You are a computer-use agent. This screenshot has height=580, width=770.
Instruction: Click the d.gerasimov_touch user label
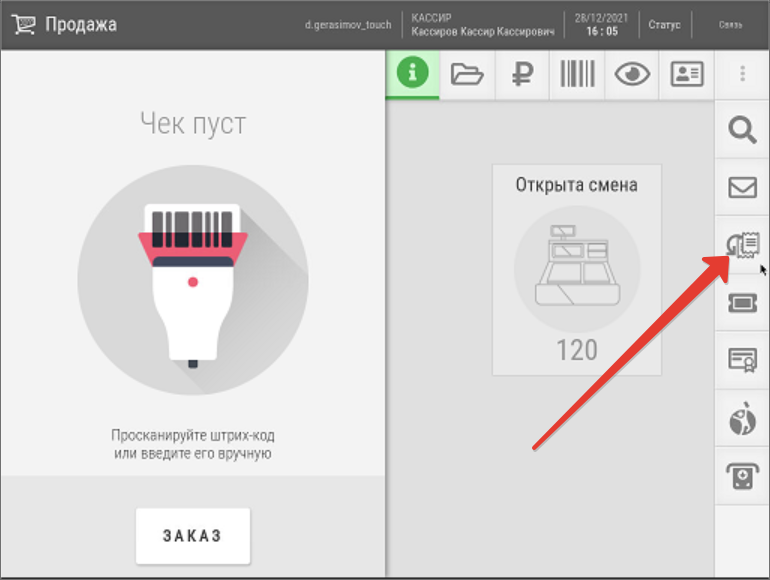[x=348, y=25]
